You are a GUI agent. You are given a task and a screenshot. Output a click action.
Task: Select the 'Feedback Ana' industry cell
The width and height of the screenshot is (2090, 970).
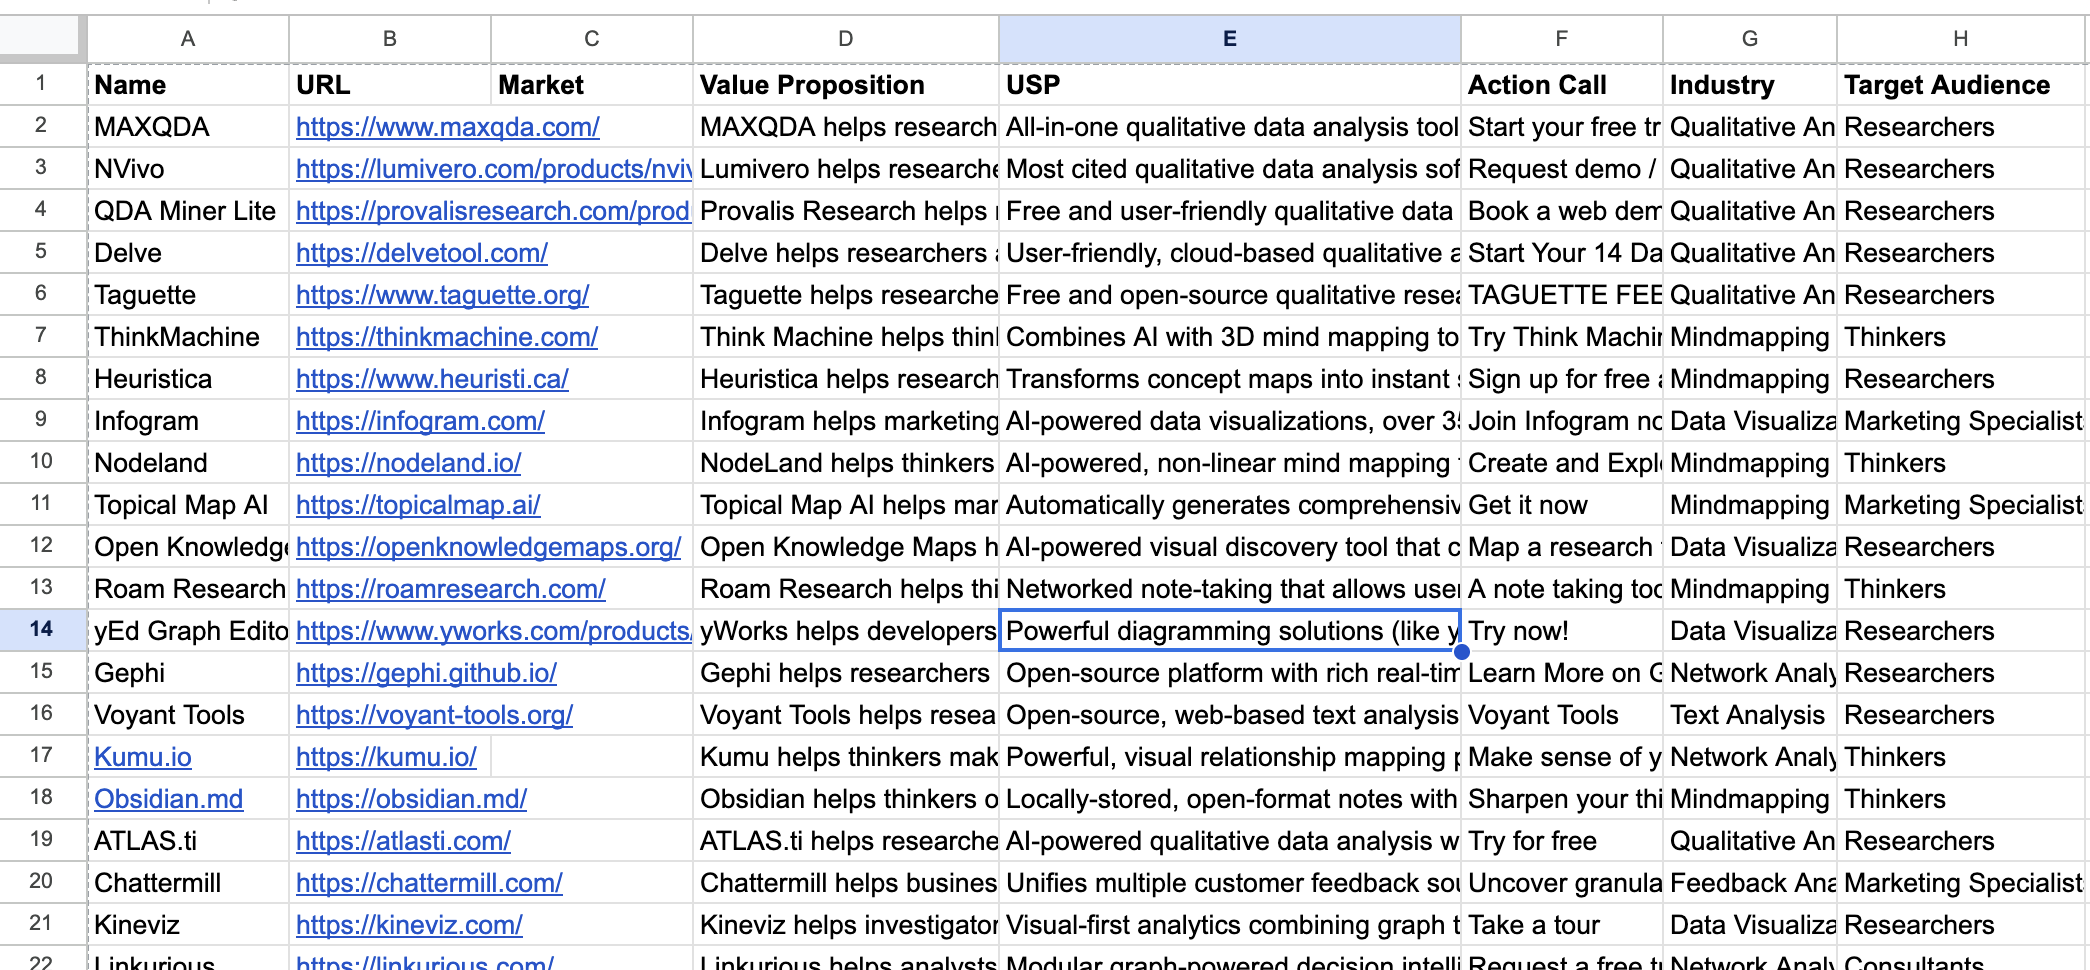[1749, 883]
